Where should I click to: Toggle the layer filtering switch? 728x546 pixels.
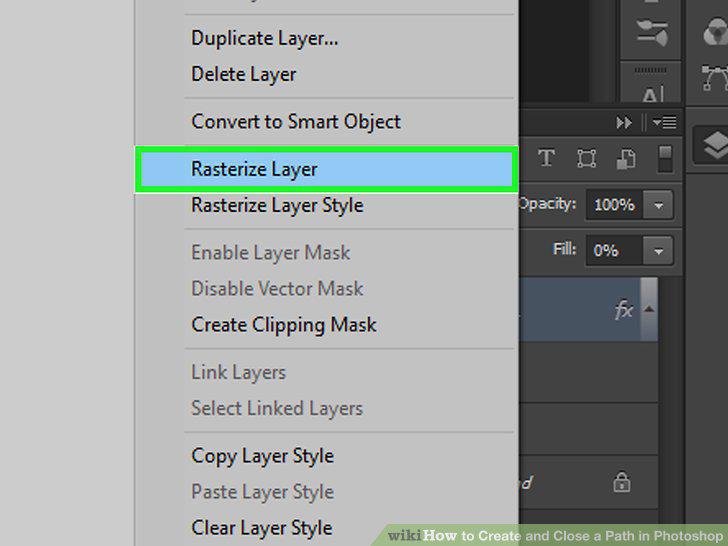[x=665, y=159]
